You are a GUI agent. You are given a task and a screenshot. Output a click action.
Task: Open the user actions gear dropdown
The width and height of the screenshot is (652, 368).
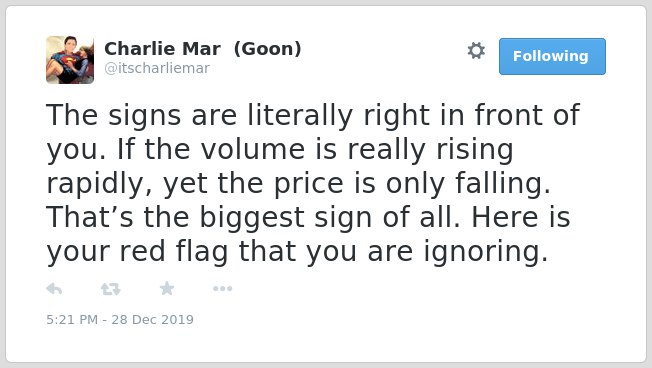click(476, 51)
